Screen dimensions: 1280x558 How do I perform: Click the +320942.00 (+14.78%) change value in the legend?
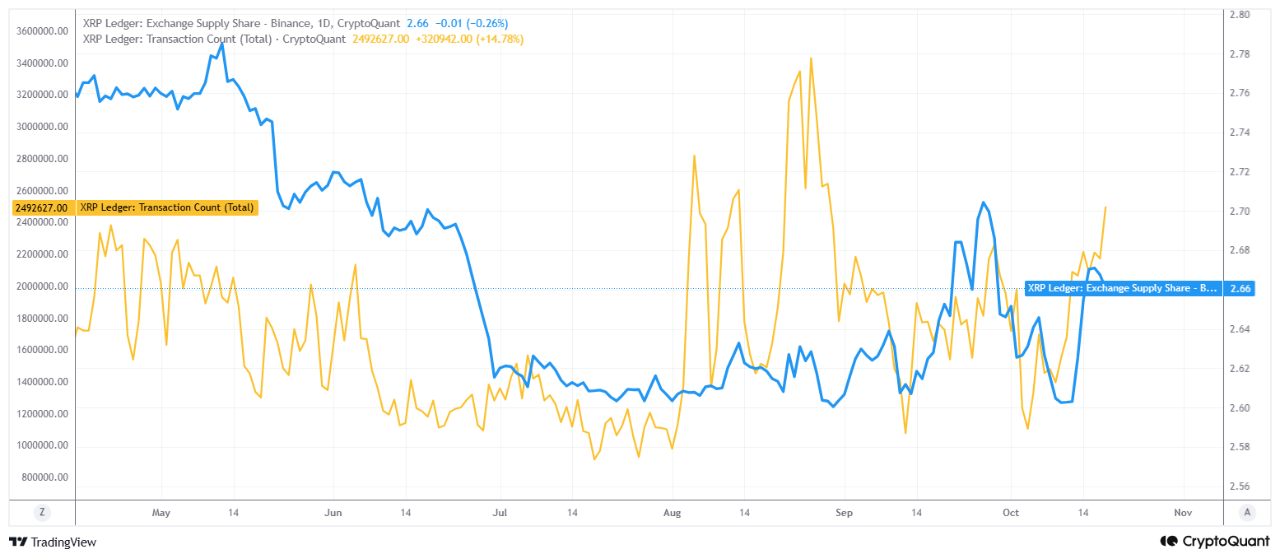point(468,39)
